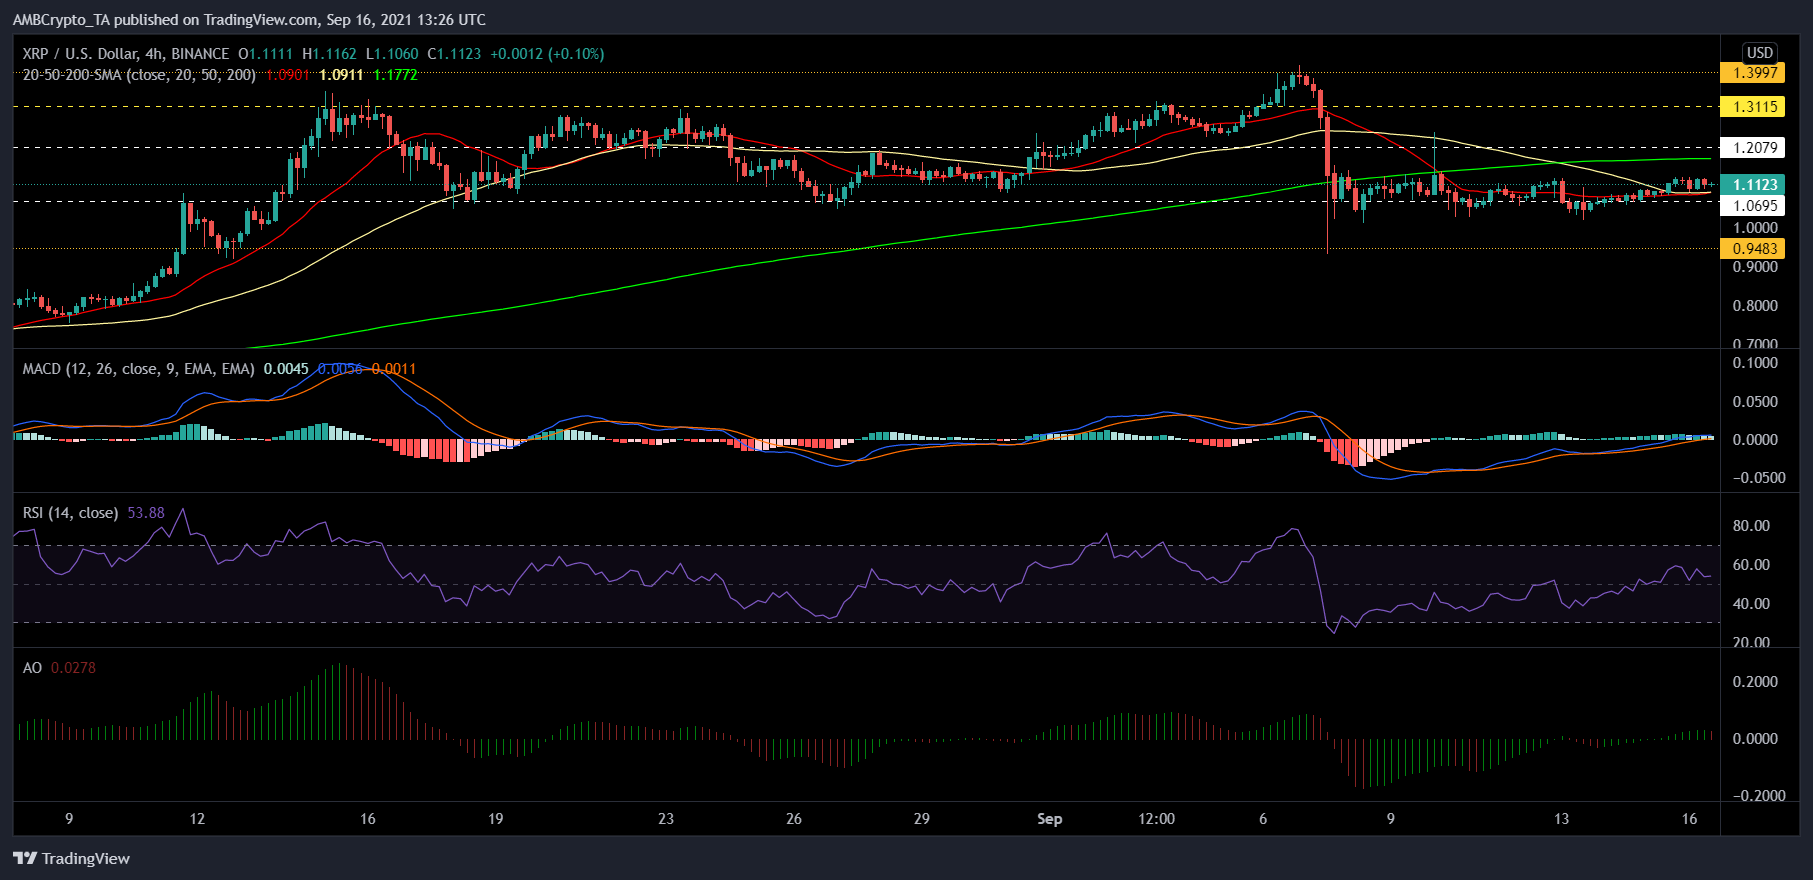Click the RSI value 53.88

point(146,513)
